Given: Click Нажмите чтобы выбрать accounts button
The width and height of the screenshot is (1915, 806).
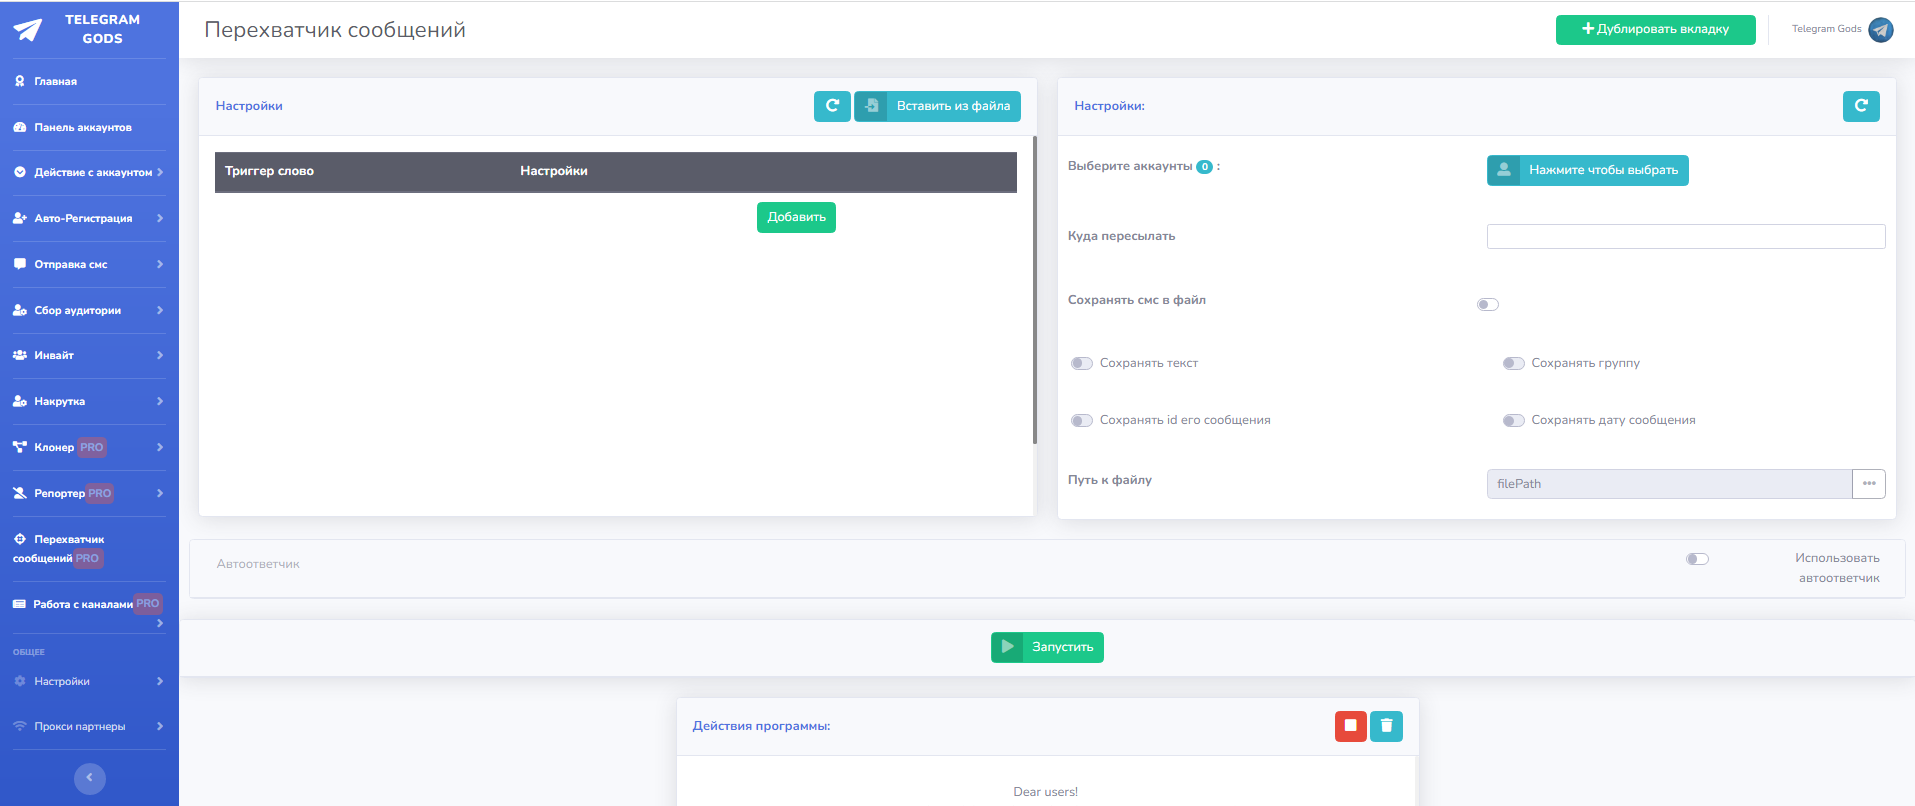Looking at the screenshot, I should tap(1587, 170).
